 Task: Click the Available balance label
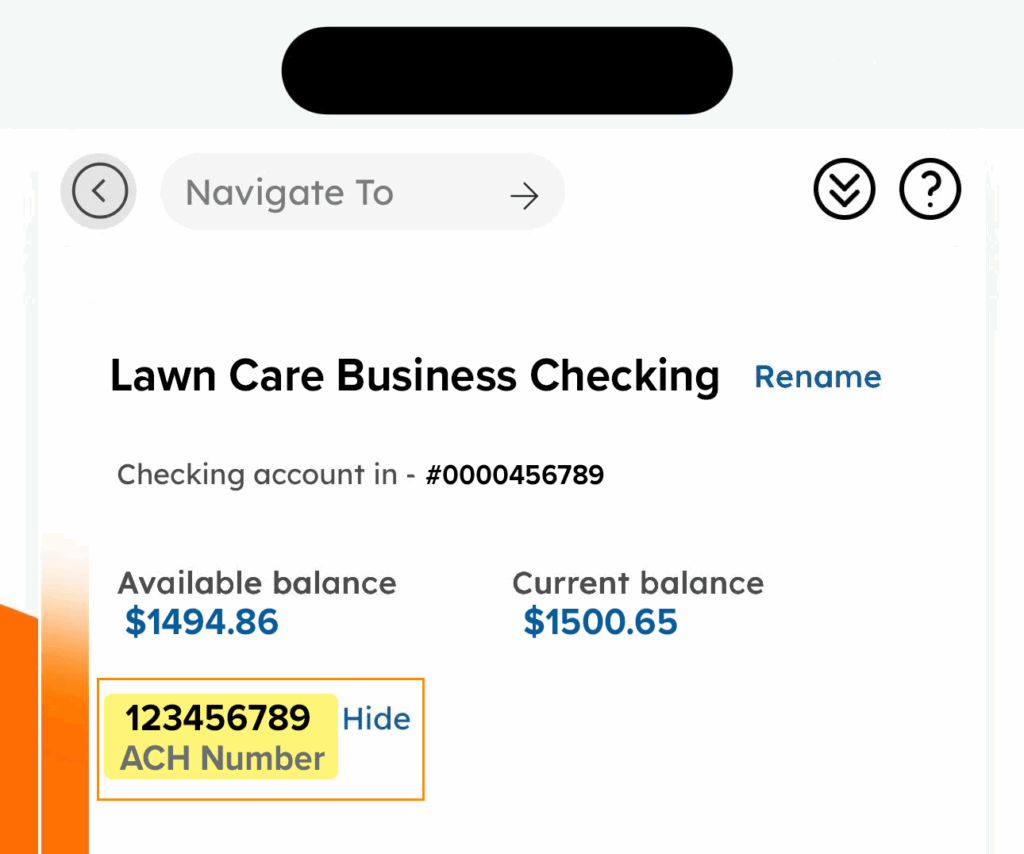257,583
